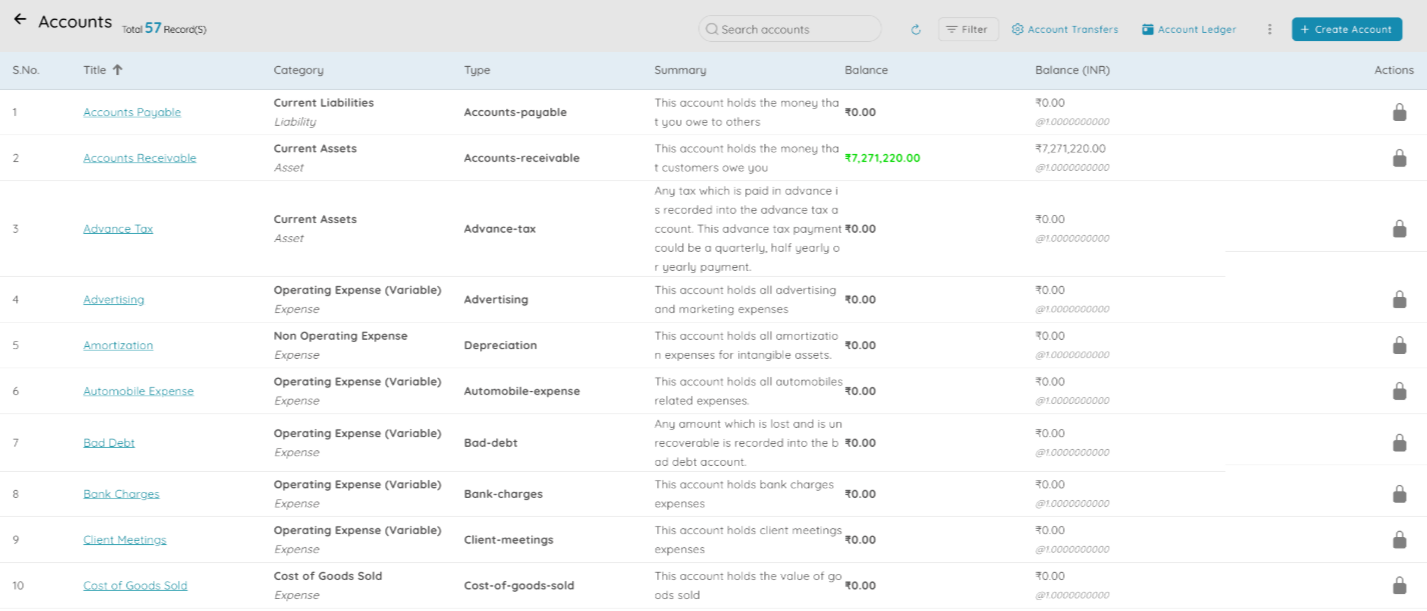
Task: Open Account Transfers
Action: 1064,30
